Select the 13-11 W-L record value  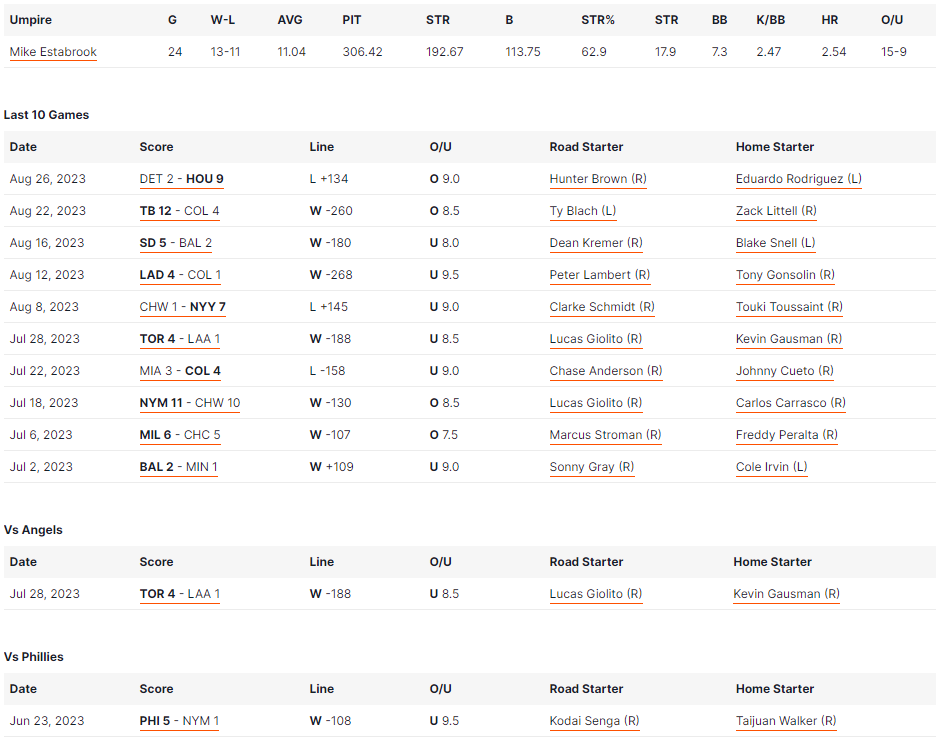click(225, 52)
